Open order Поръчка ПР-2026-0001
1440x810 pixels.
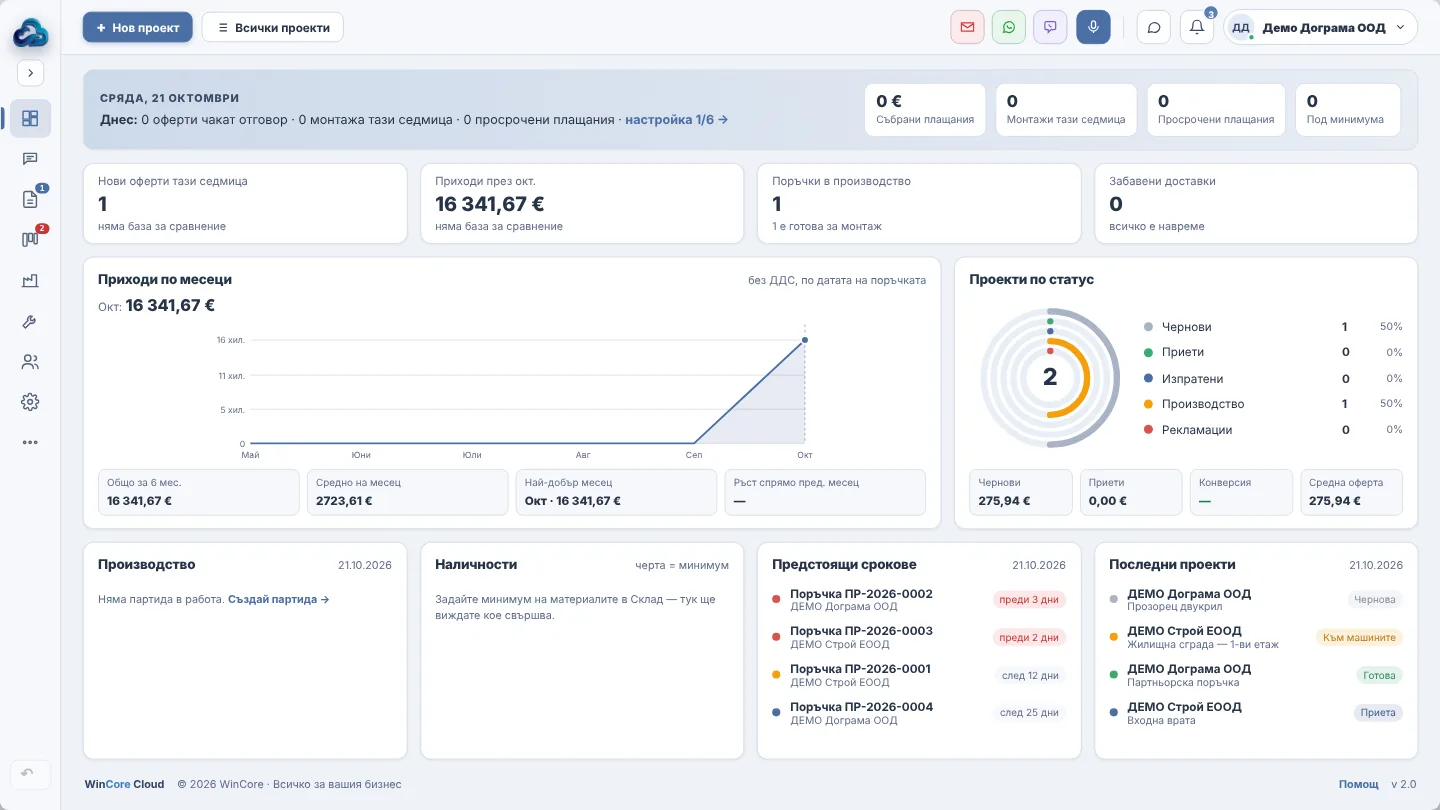(919, 675)
